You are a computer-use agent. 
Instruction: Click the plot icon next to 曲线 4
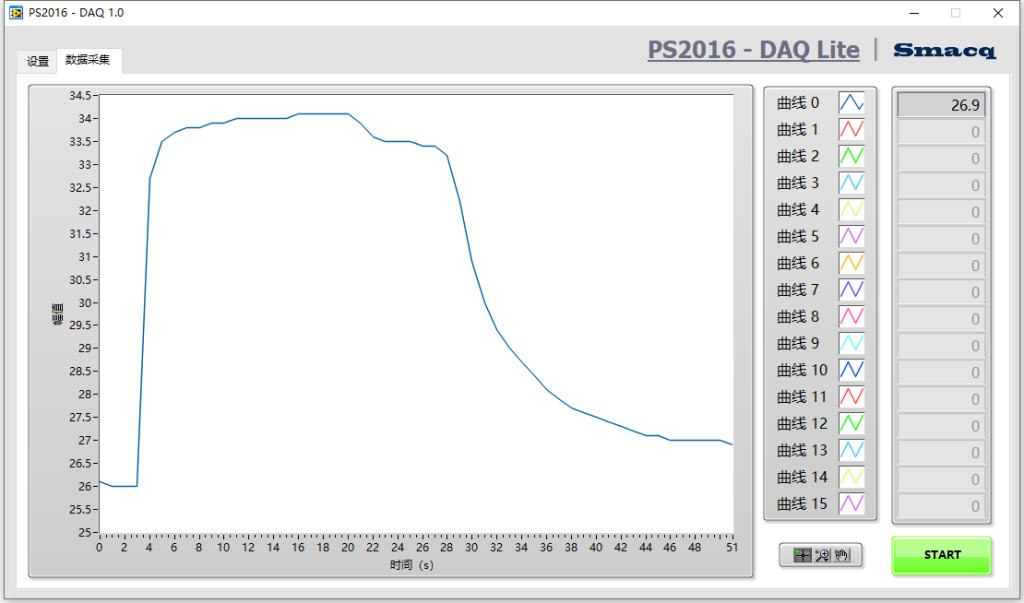click(852, 210)
